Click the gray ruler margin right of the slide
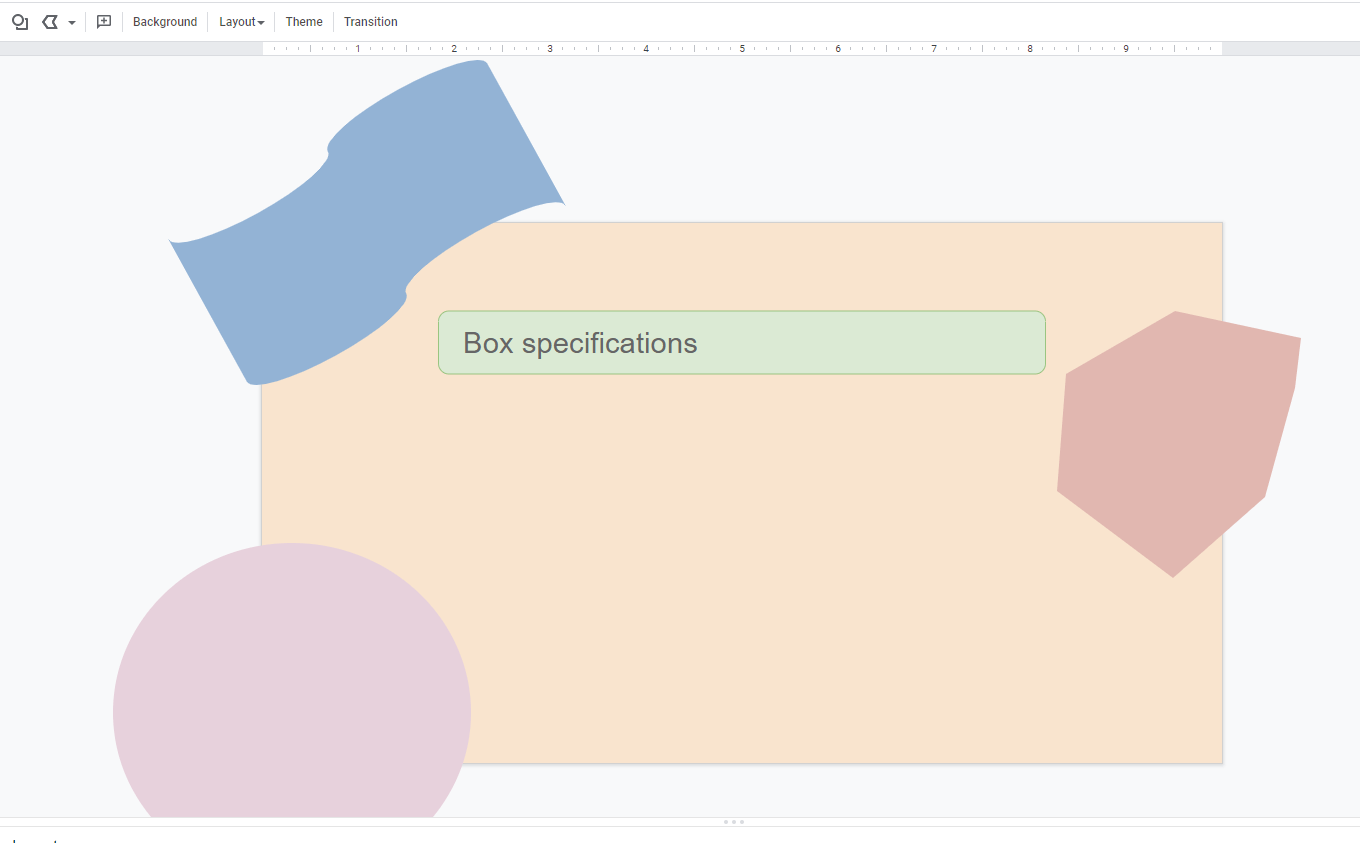 coord(1290,48)
